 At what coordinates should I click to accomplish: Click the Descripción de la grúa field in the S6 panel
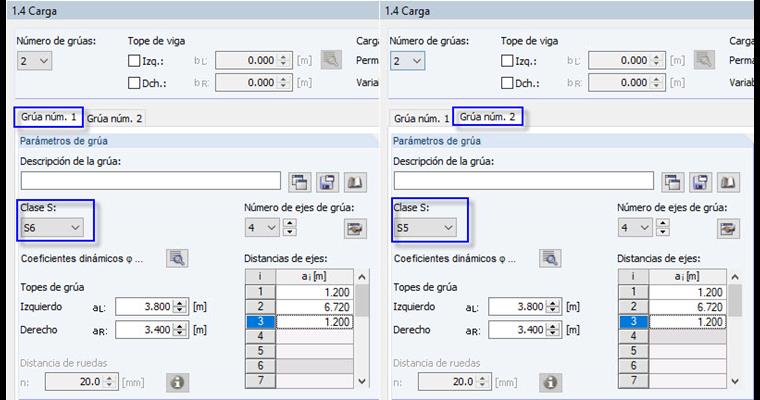(x=150, y=181)
